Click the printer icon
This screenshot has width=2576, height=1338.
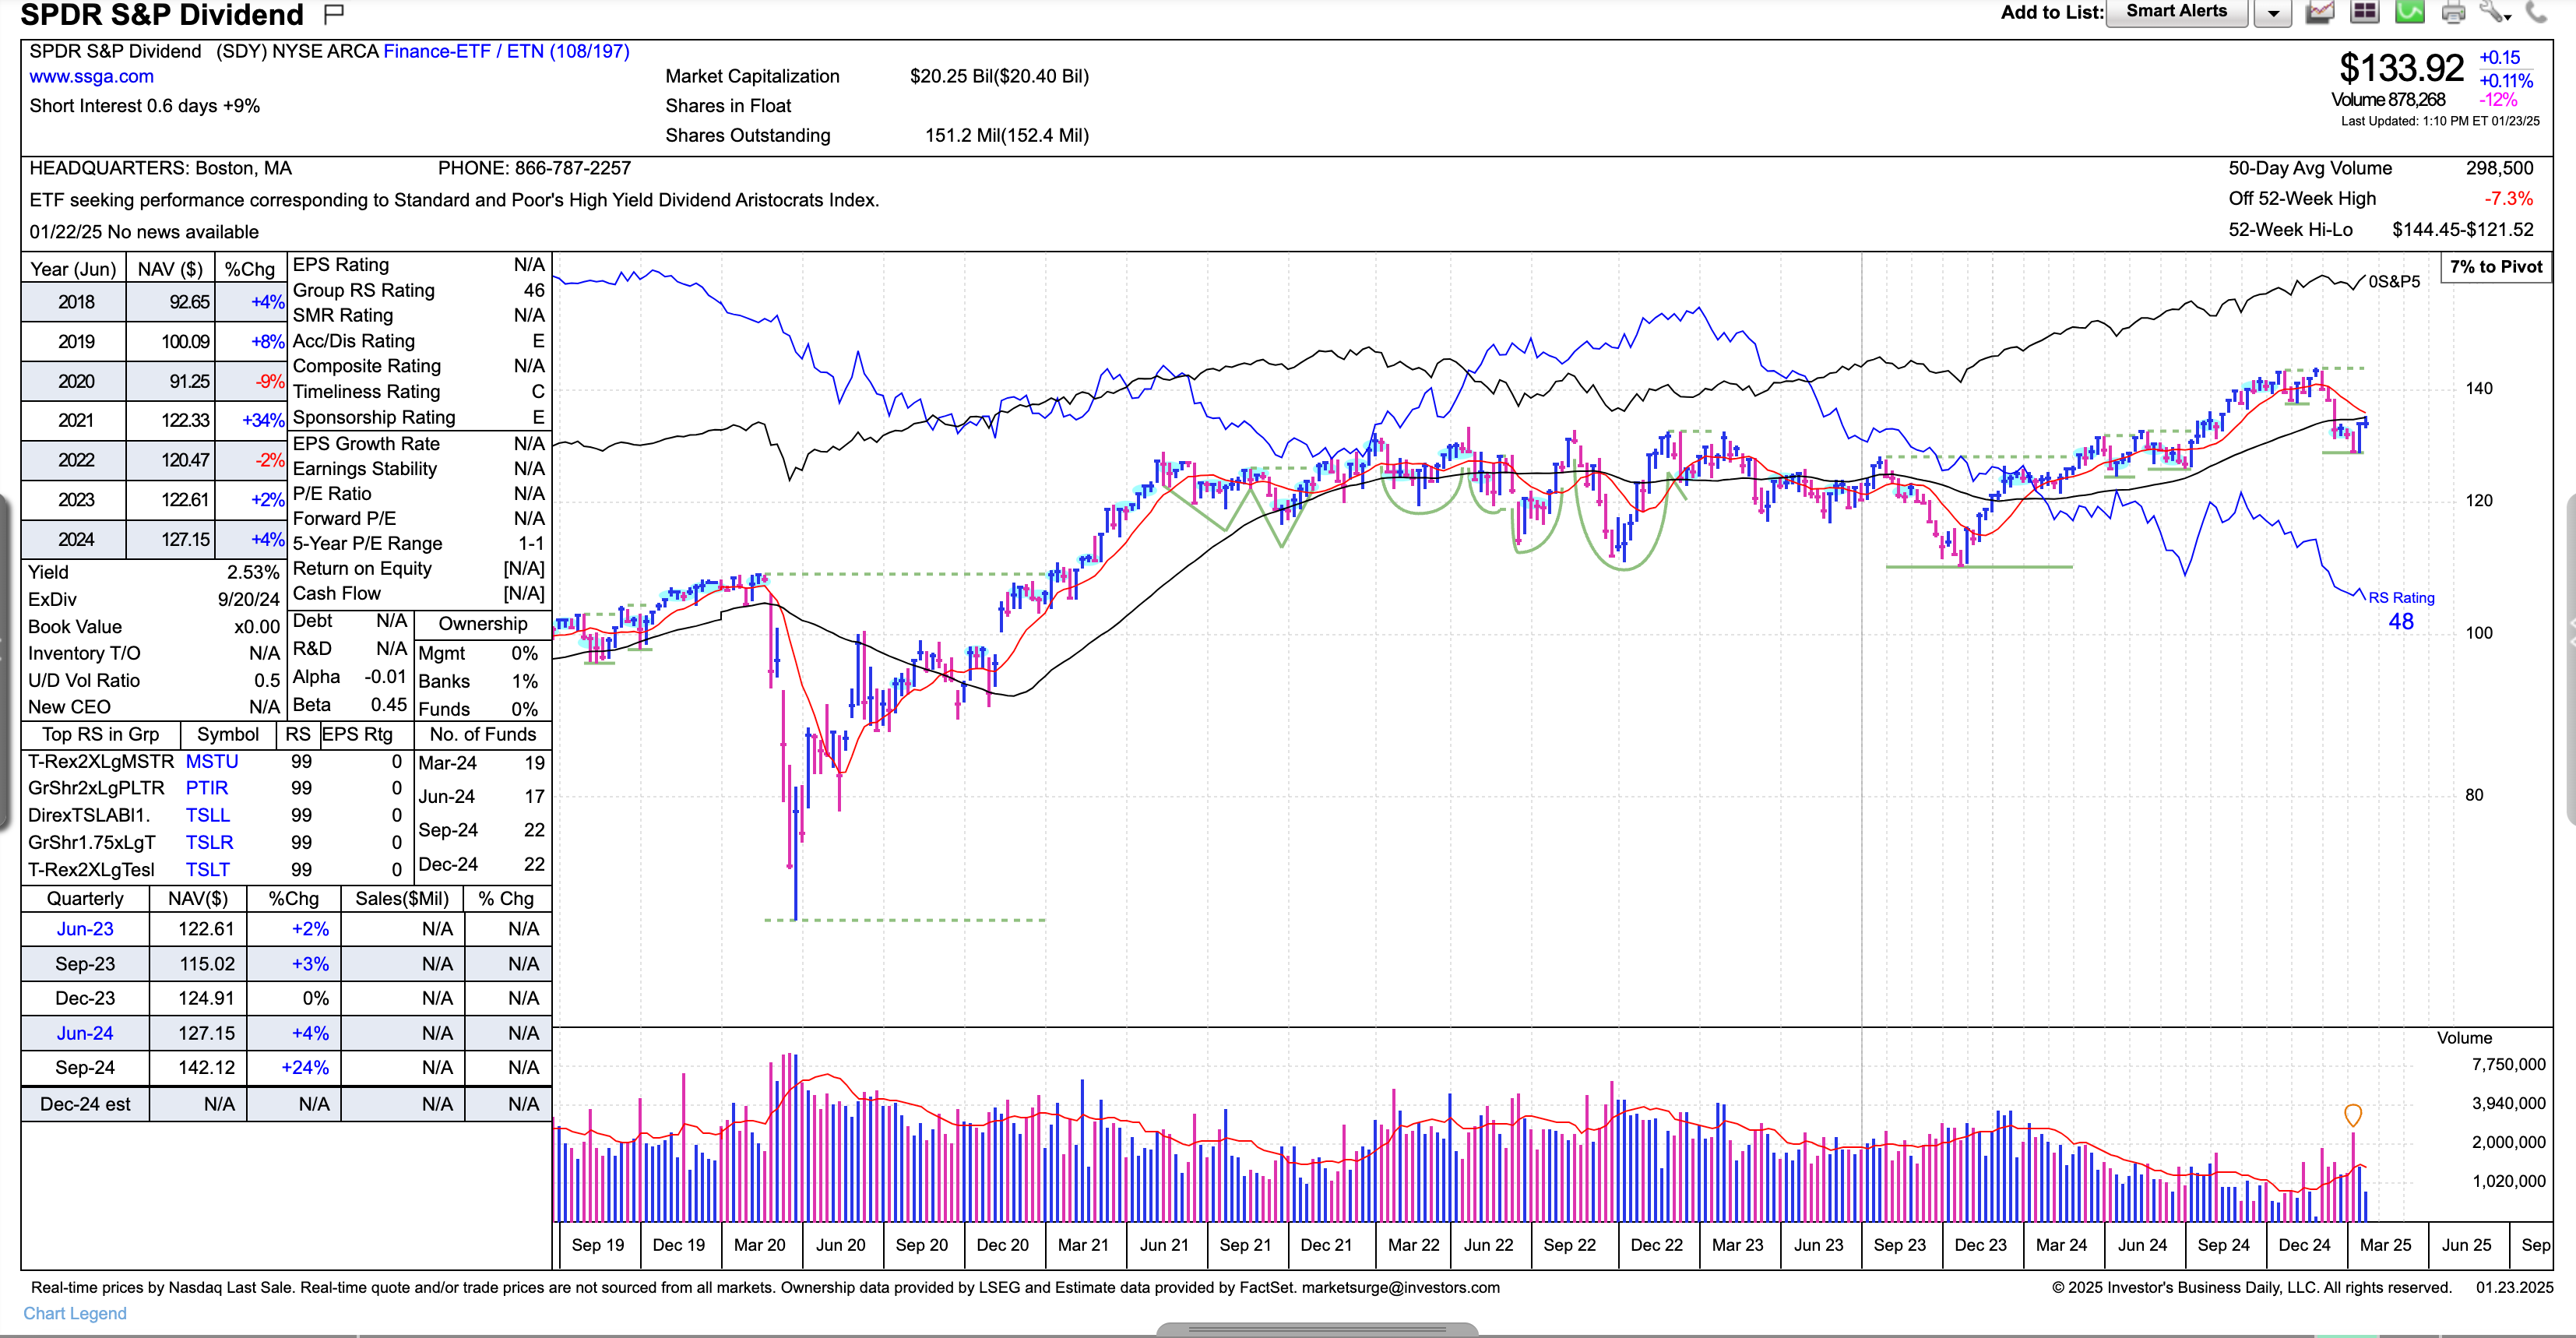pos(2453,13)
